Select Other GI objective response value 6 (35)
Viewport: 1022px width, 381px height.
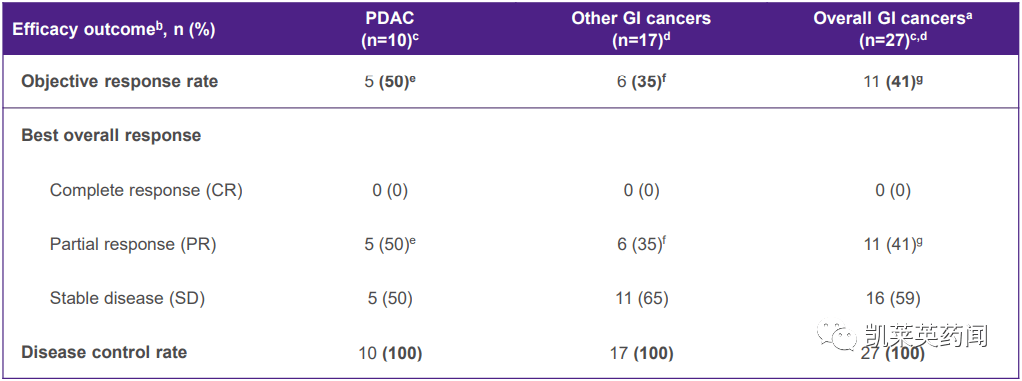(641, 81)
